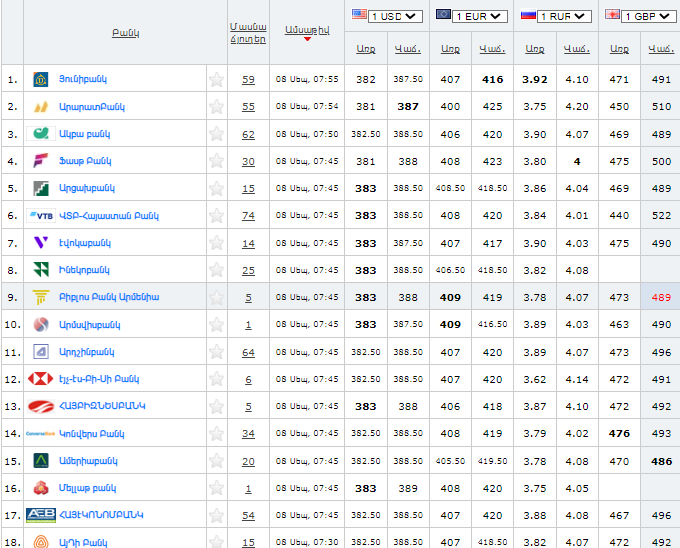The image size is (680, 548).
Task: Open the ՎՏԲ-Հայաստան Բանկ link
Action: pyautogui.click(x=109, y=215)
